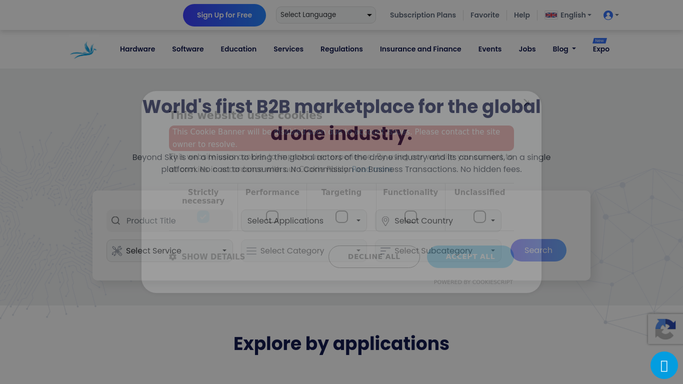Screen dimensions: 683x384
Task: Tick the Targeting cookies checkbox
Action: click(x=342, y=216)
